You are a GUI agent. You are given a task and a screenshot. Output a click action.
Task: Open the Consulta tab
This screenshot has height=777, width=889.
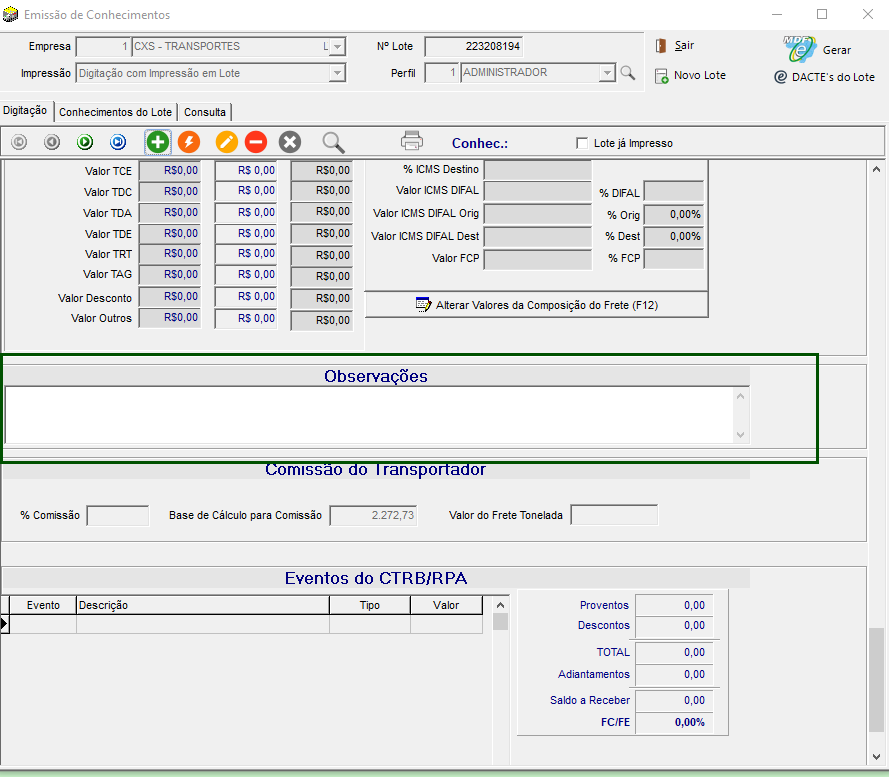(205, 112)
